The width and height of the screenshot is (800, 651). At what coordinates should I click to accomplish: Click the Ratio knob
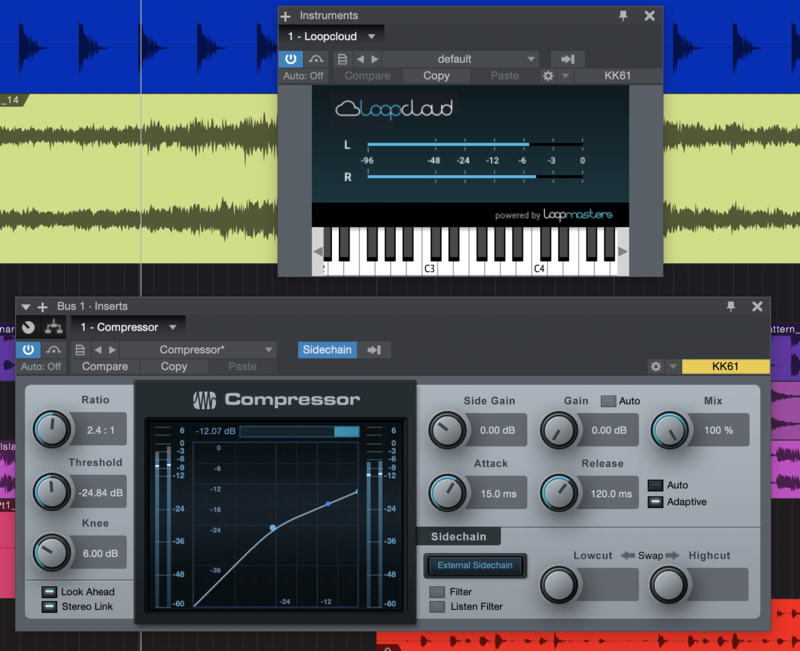(x=52, y=430)
